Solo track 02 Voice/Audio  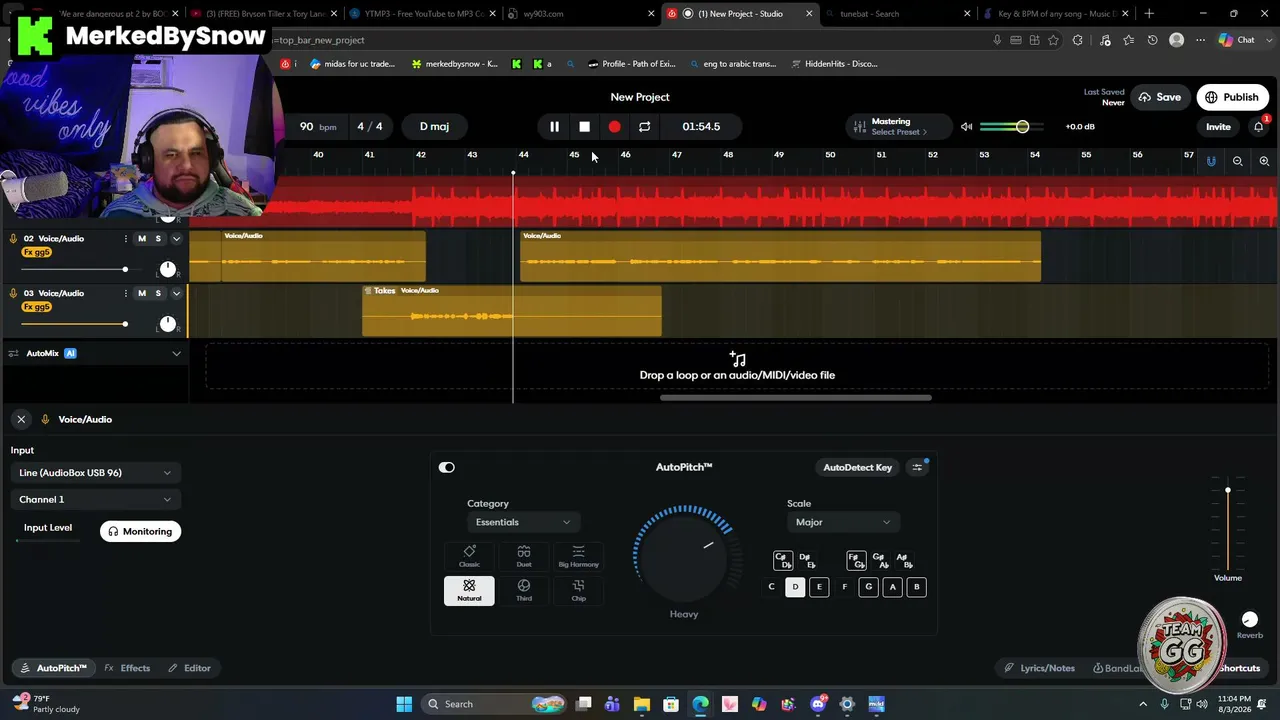(158, 239)
